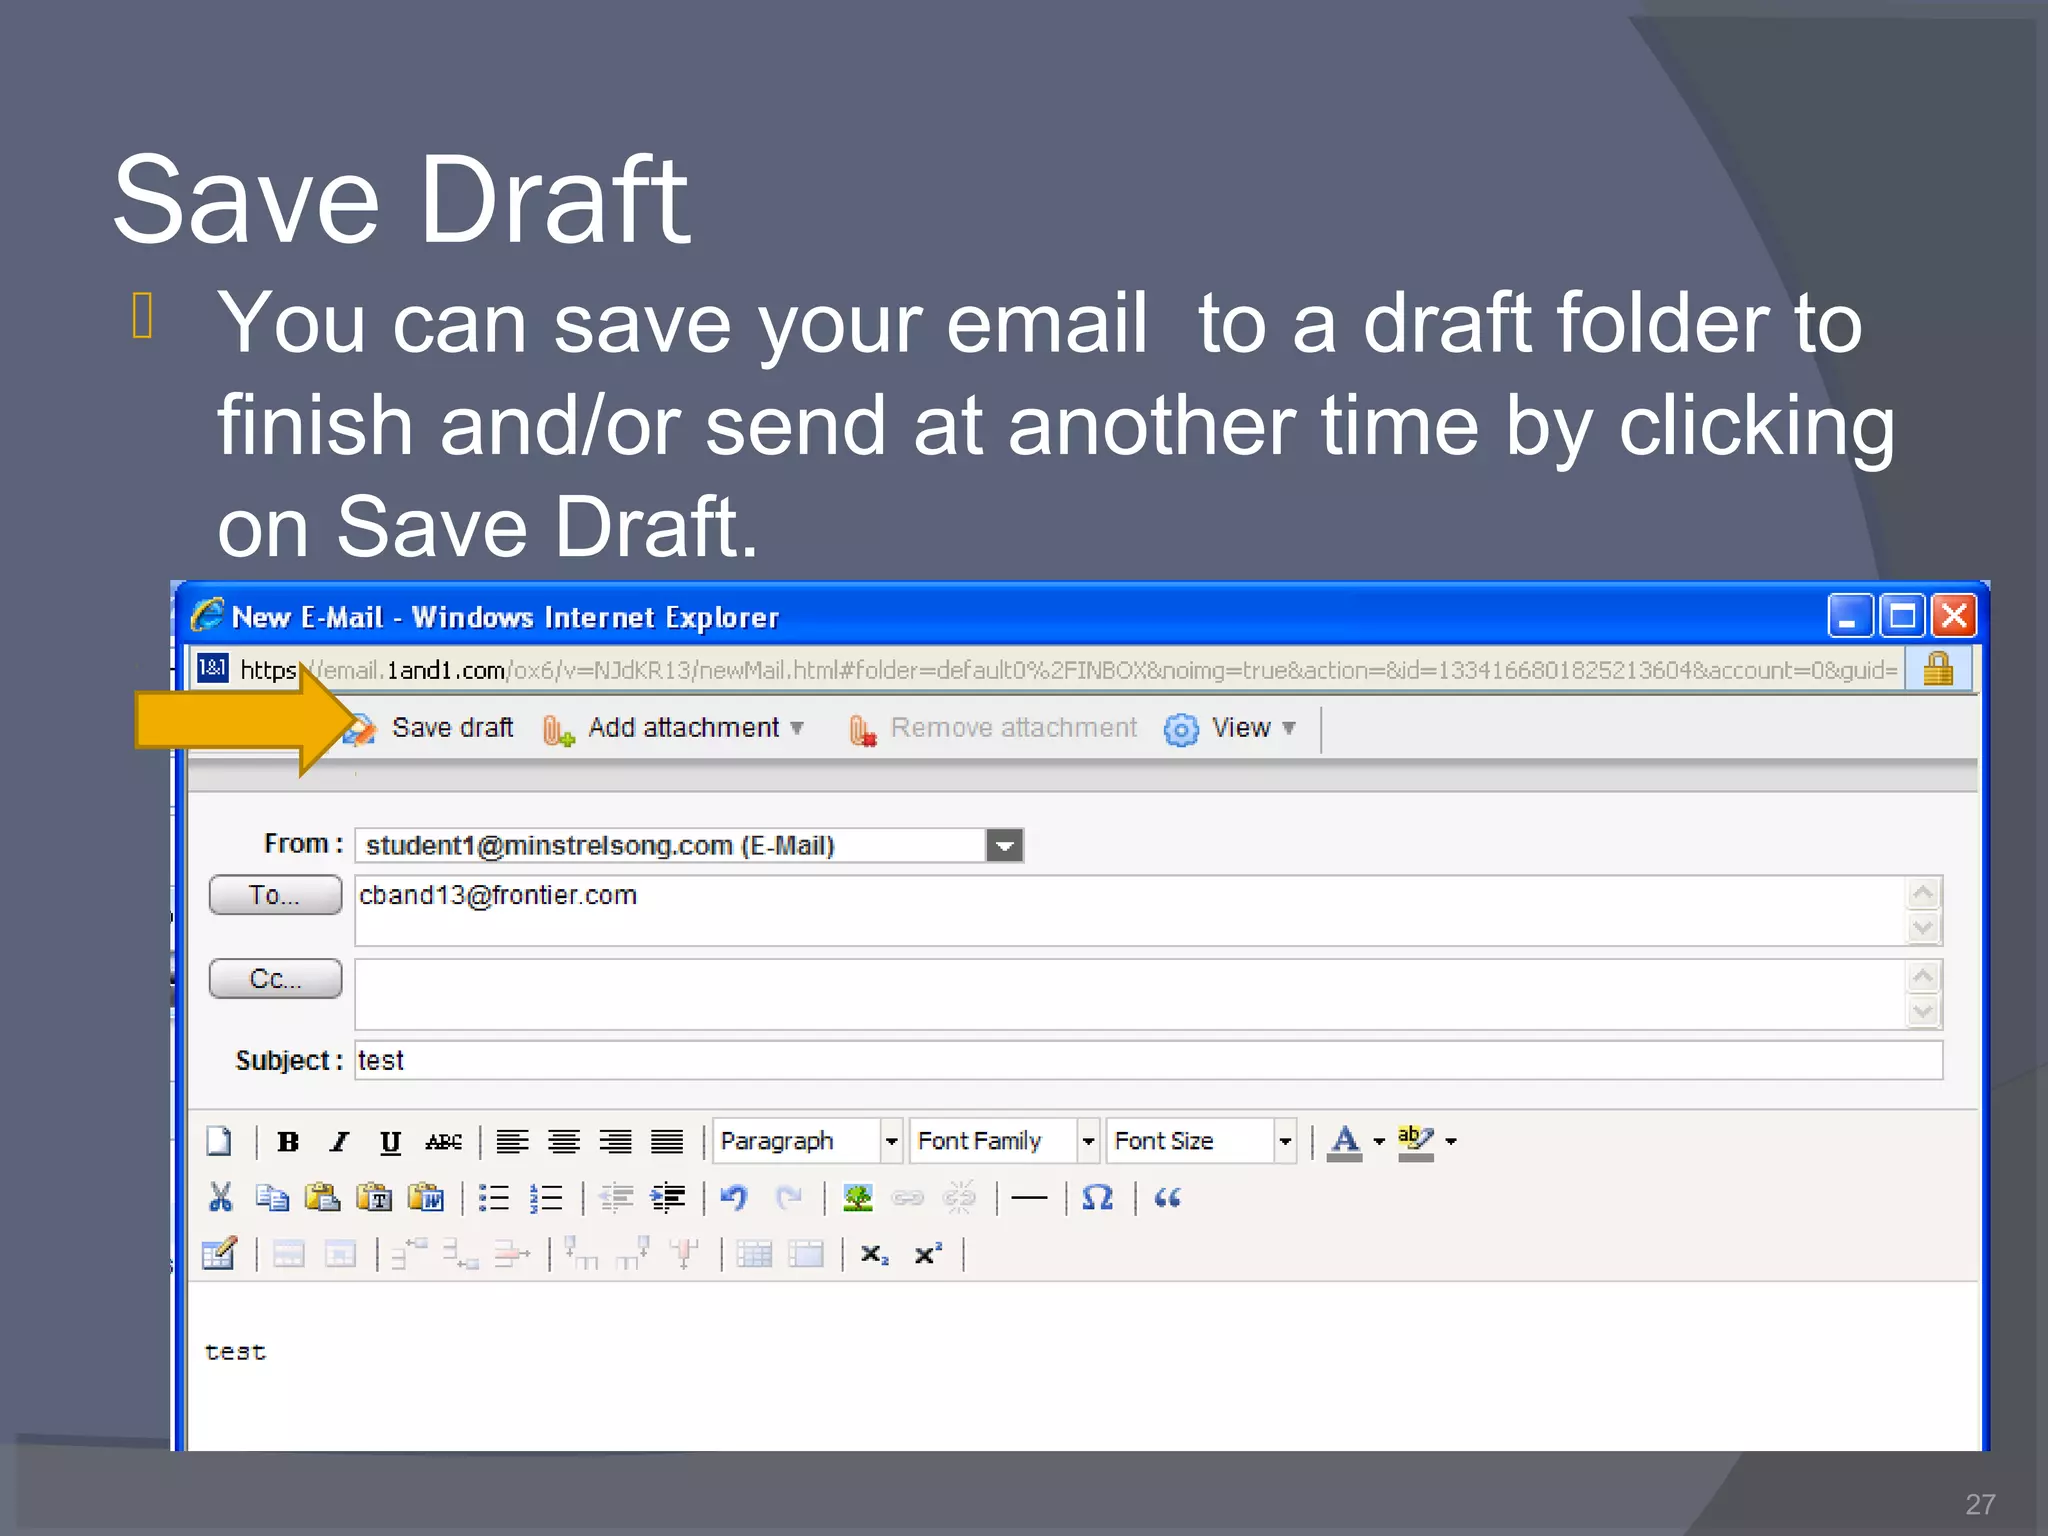Screen dimensions: 2048x1536
Task: Click Paste as plain text icon
Action: coord(375,1197)
